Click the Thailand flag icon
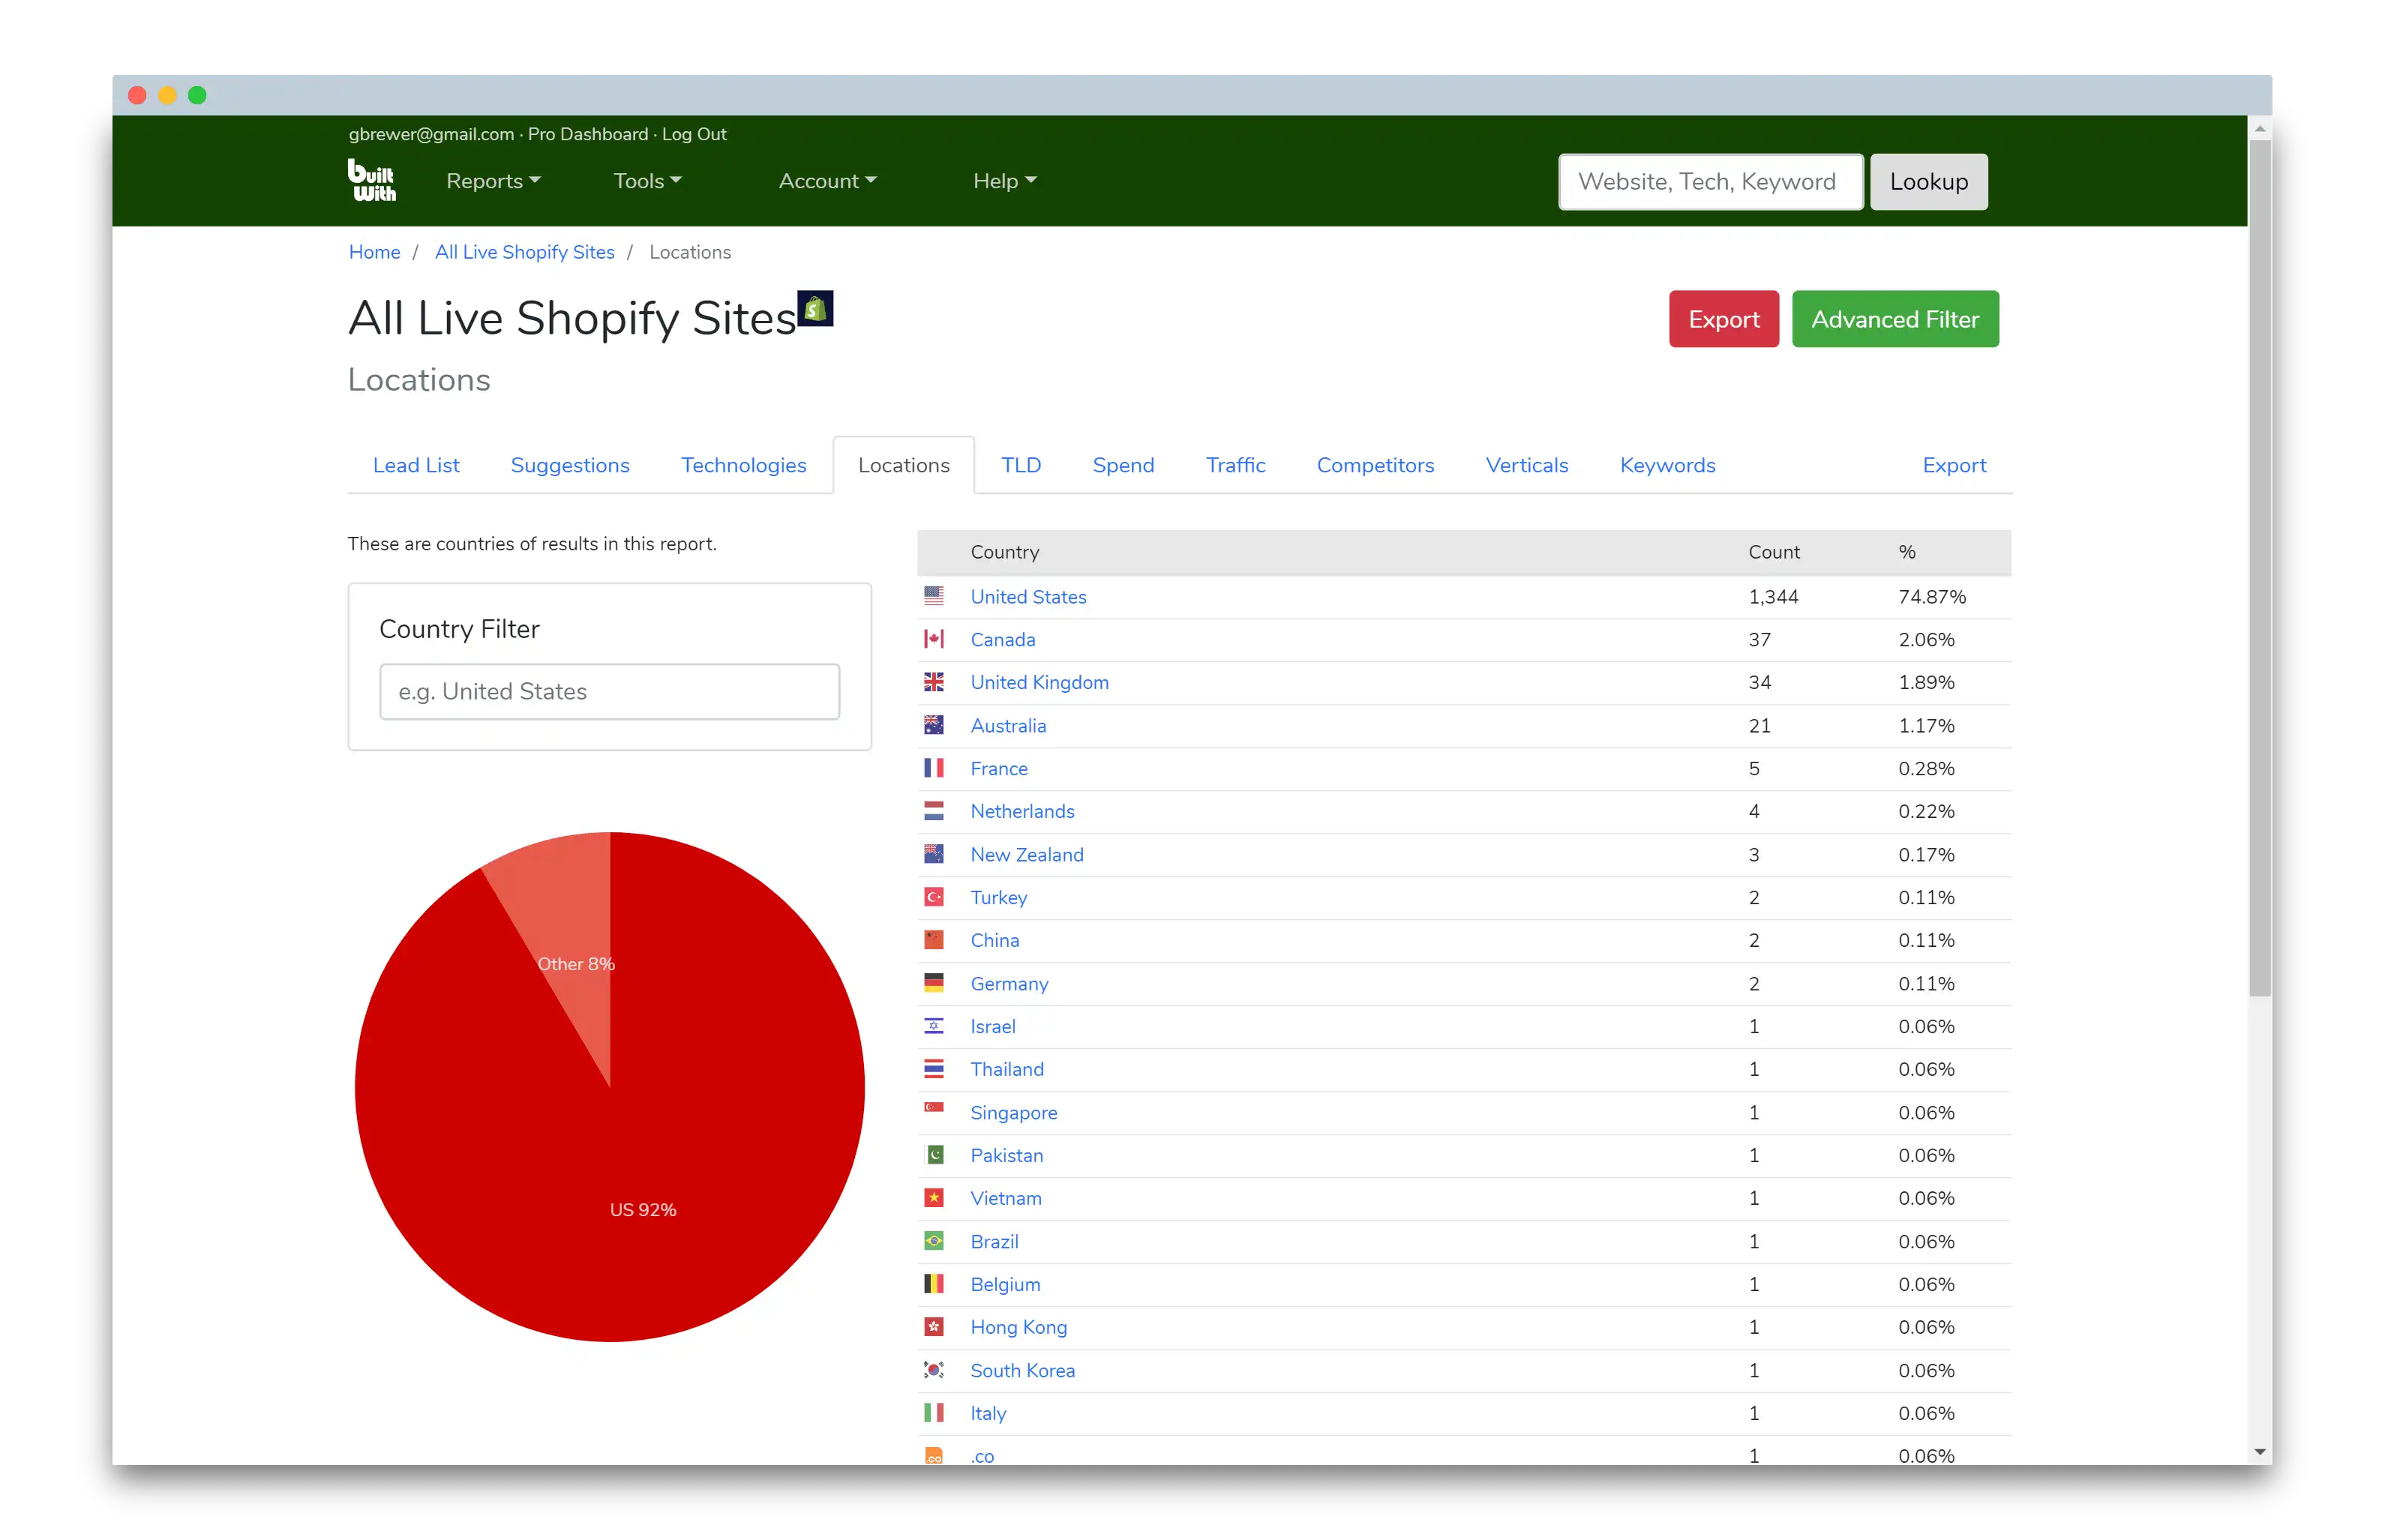This screenshot has height=1540, width=2385. coord(933,1069)
